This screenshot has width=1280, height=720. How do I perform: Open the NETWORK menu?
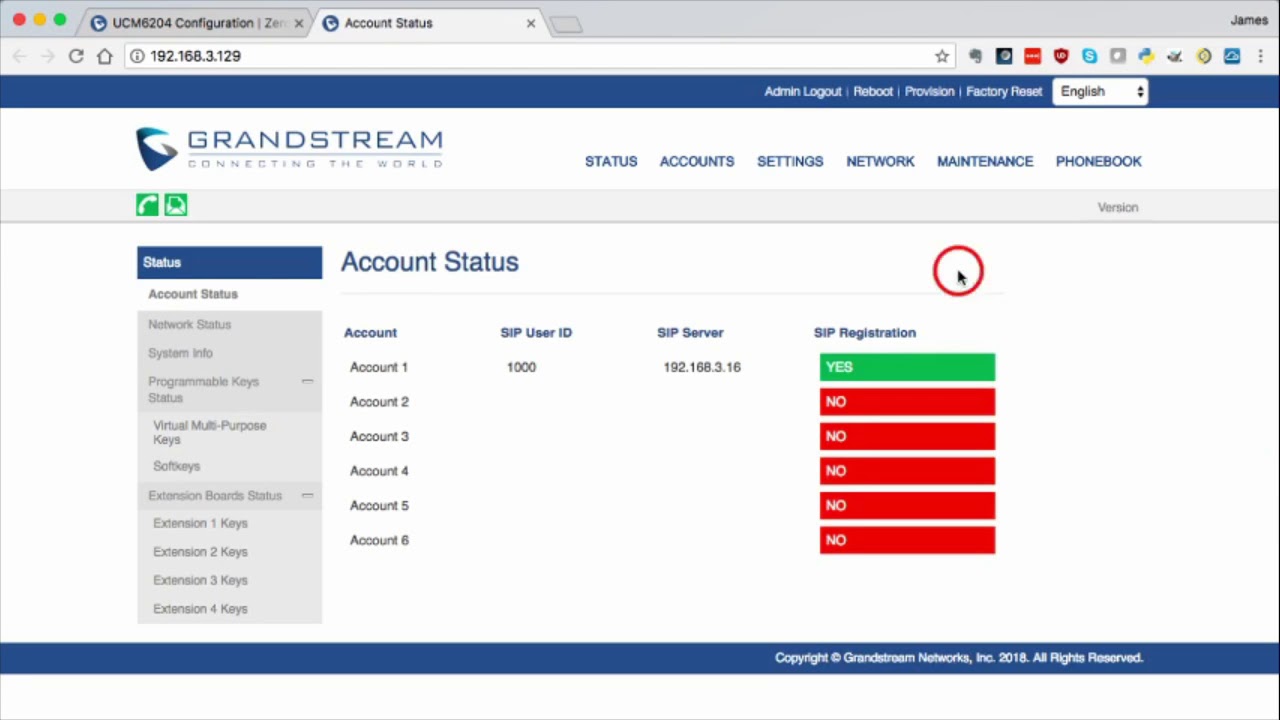880,161
